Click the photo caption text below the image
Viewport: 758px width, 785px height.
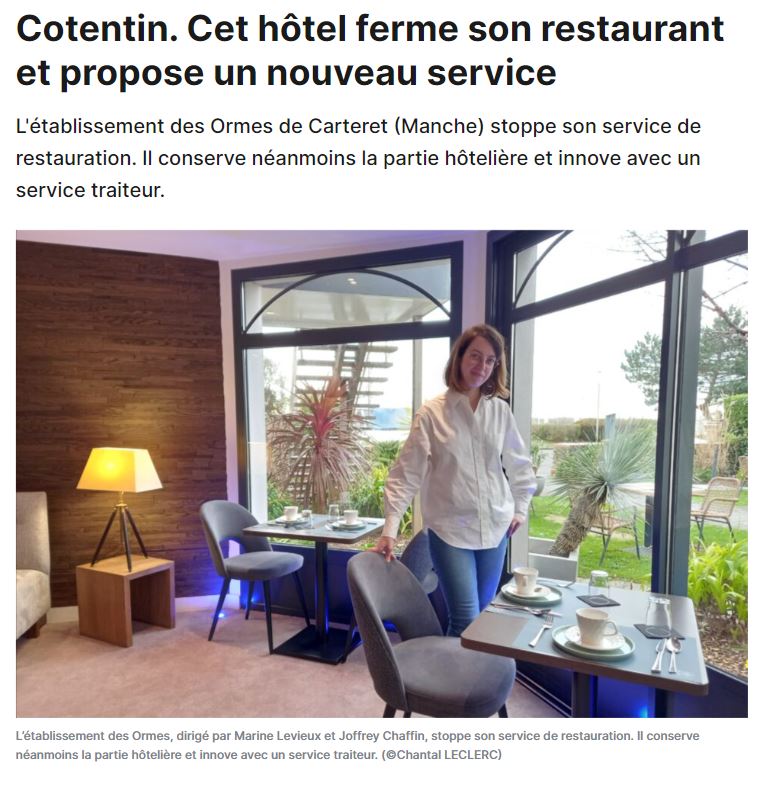pyautogui.click(x=357, y=745)
